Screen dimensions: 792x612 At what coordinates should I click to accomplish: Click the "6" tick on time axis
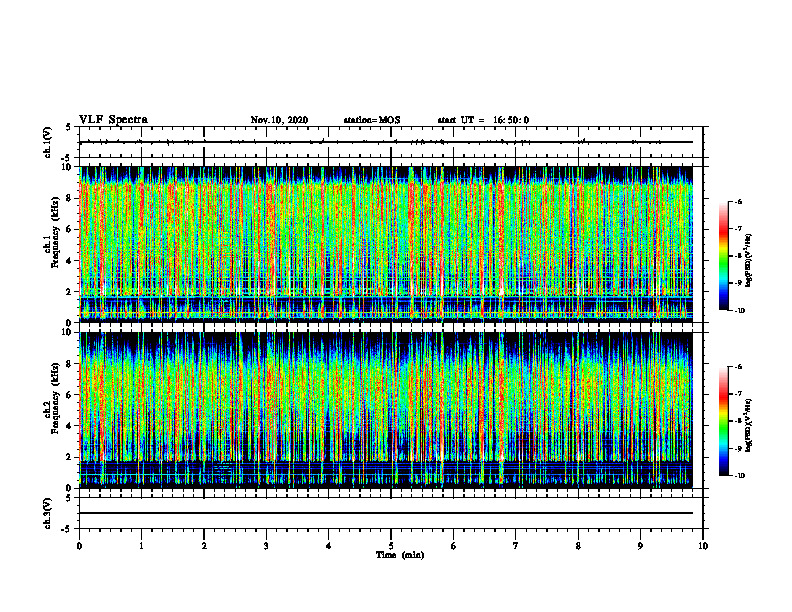(x=454, y=546)
